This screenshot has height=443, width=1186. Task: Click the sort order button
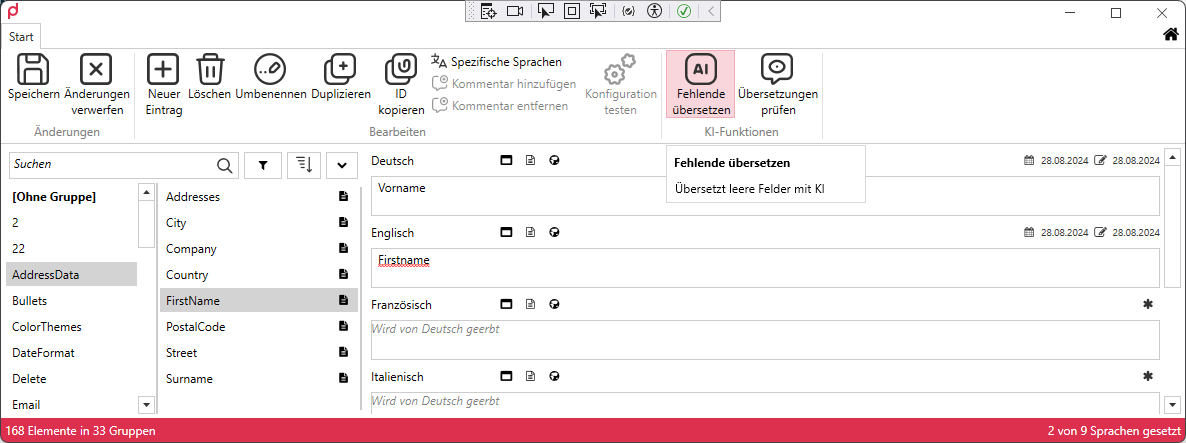pyautogui.click(x=303, y=165)
